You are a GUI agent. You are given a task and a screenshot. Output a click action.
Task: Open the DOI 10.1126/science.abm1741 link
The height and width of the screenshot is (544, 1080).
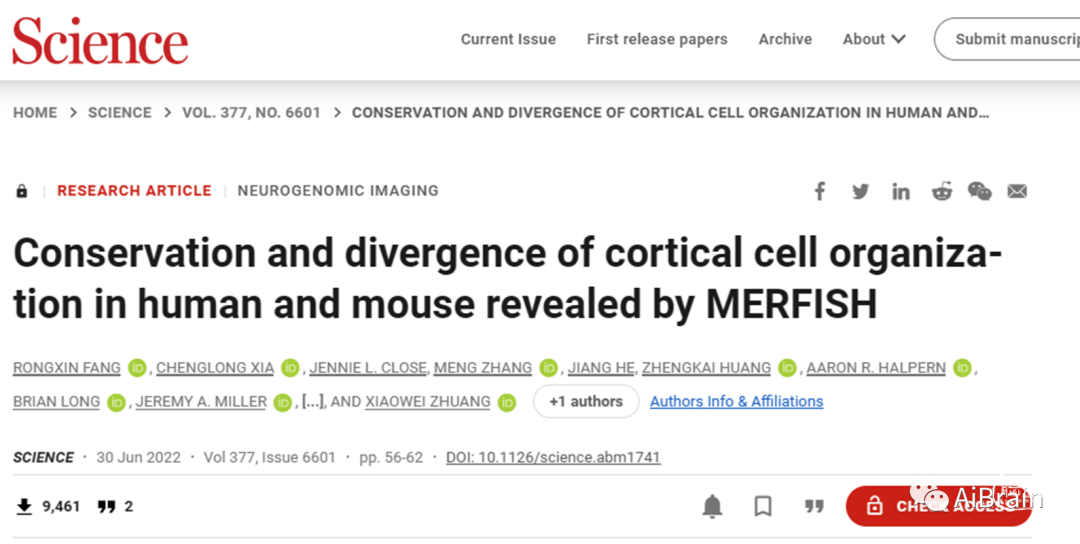[x=553, y=457]
